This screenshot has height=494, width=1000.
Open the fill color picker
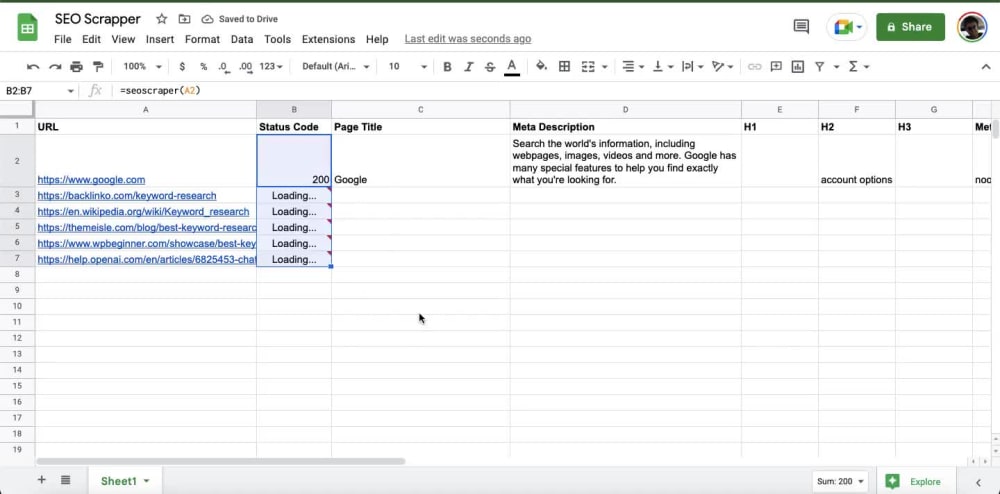click(541, 66)
